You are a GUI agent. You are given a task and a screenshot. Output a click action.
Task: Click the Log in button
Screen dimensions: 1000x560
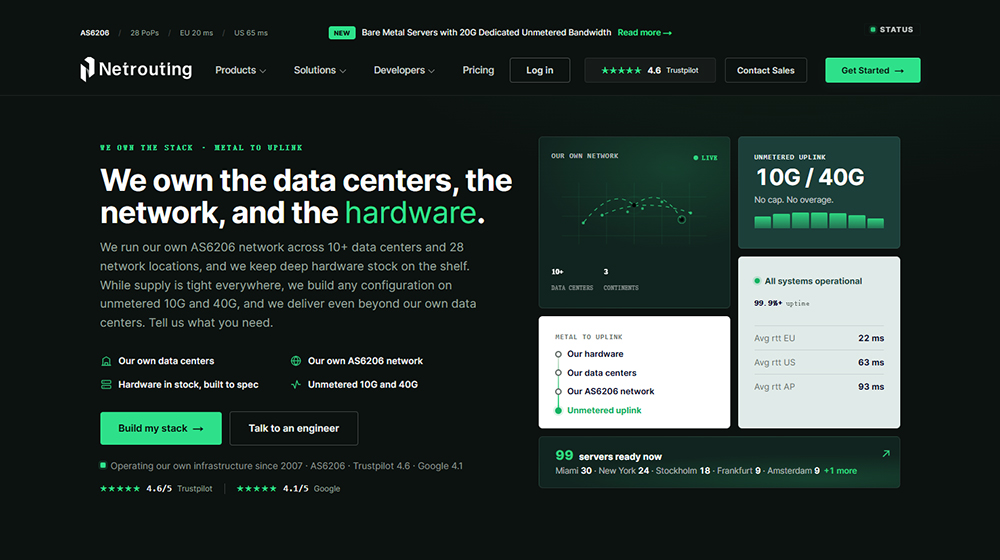tap(540, 70)
